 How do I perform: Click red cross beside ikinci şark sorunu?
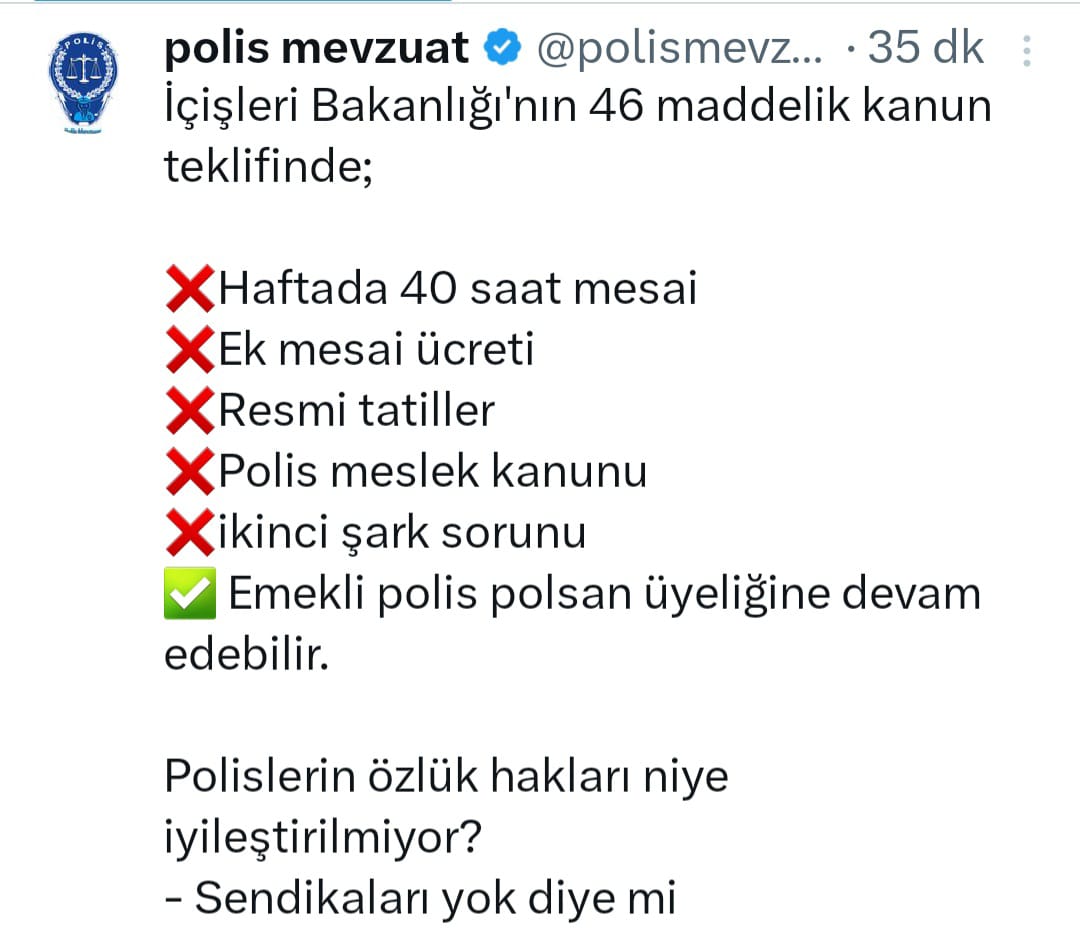click(190, 532)
